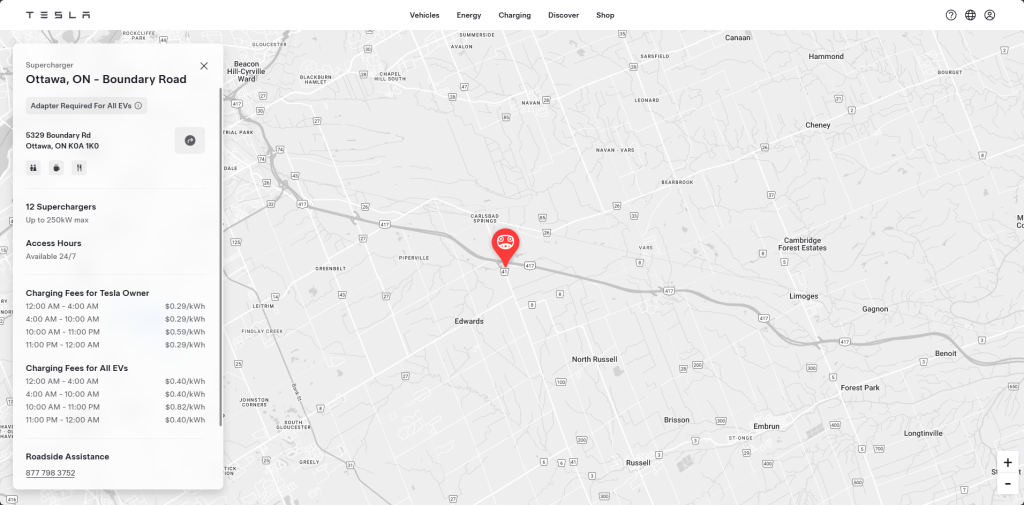Viewport: 1024px width, 505px height.
Task: Zoom out the map with minus button
Action: pos(1008,483)
